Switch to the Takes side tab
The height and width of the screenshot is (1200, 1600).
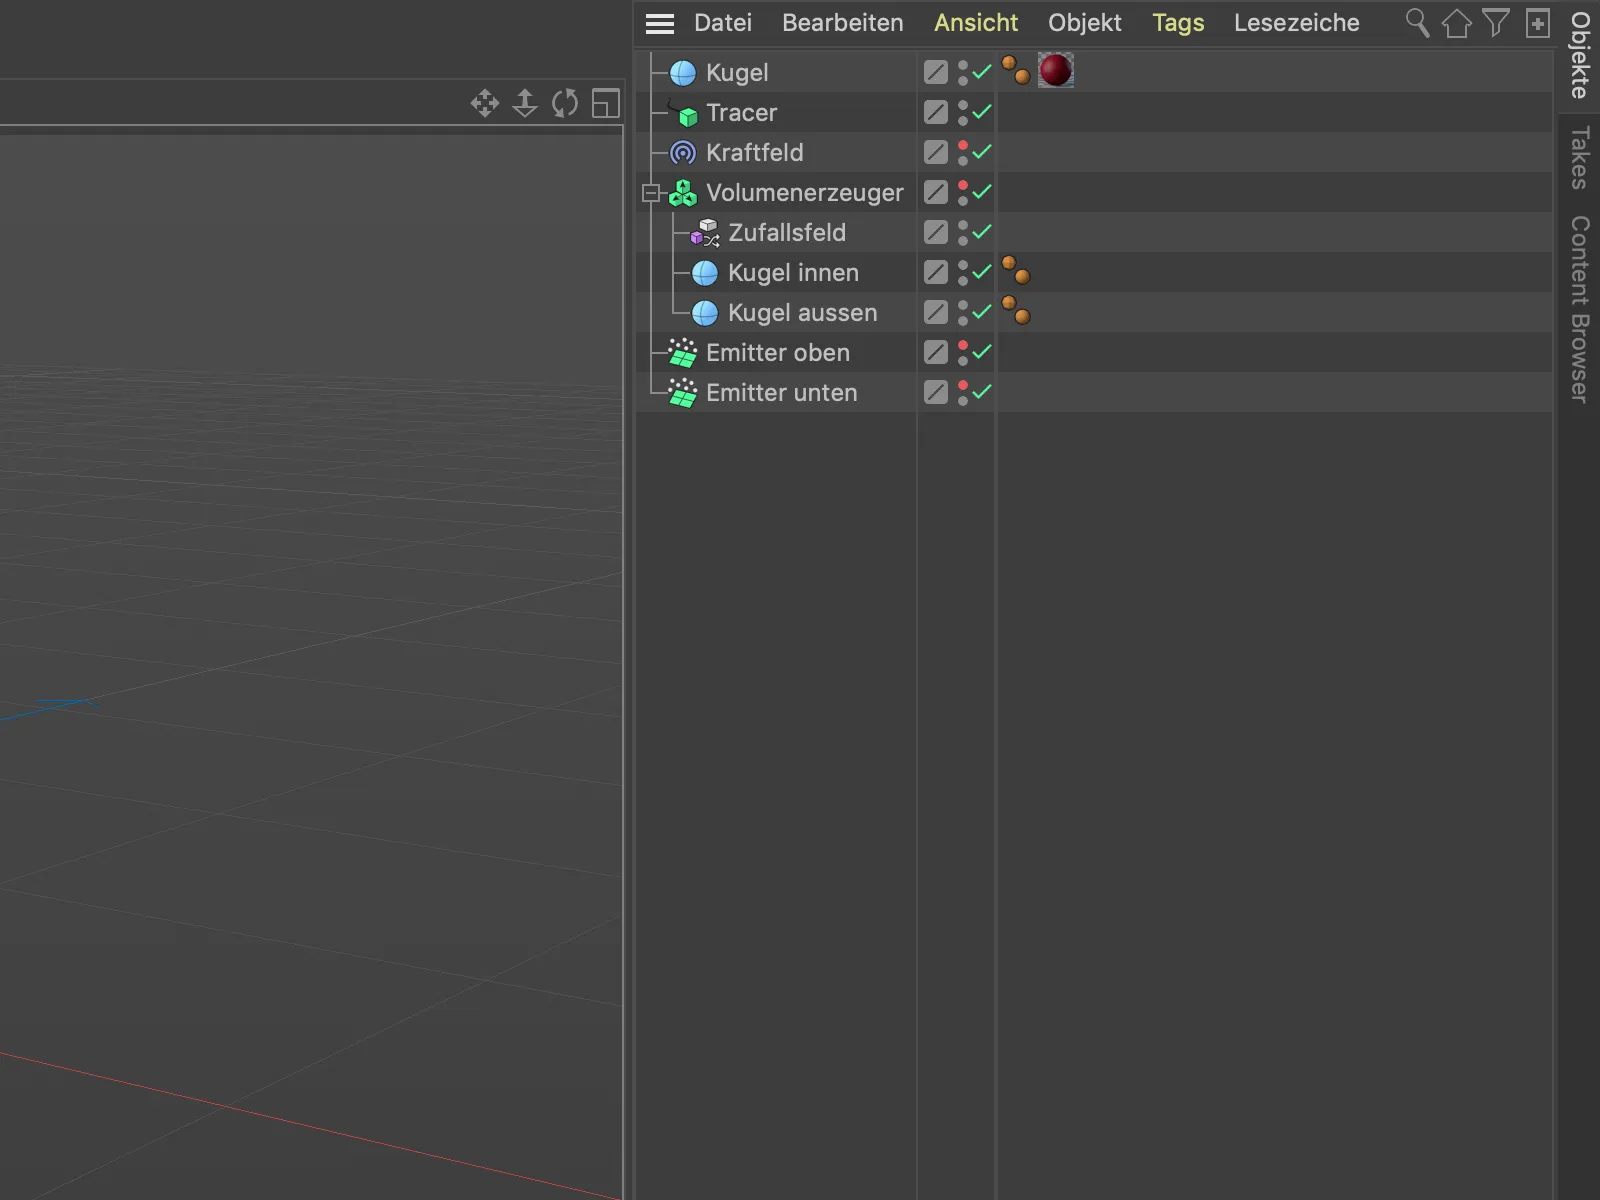pos(1580,158)
